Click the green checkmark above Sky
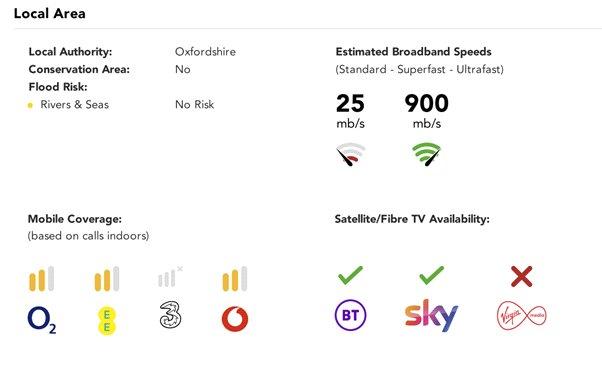The width and height of the screenshot is (602, 371). tap(432, 275)
